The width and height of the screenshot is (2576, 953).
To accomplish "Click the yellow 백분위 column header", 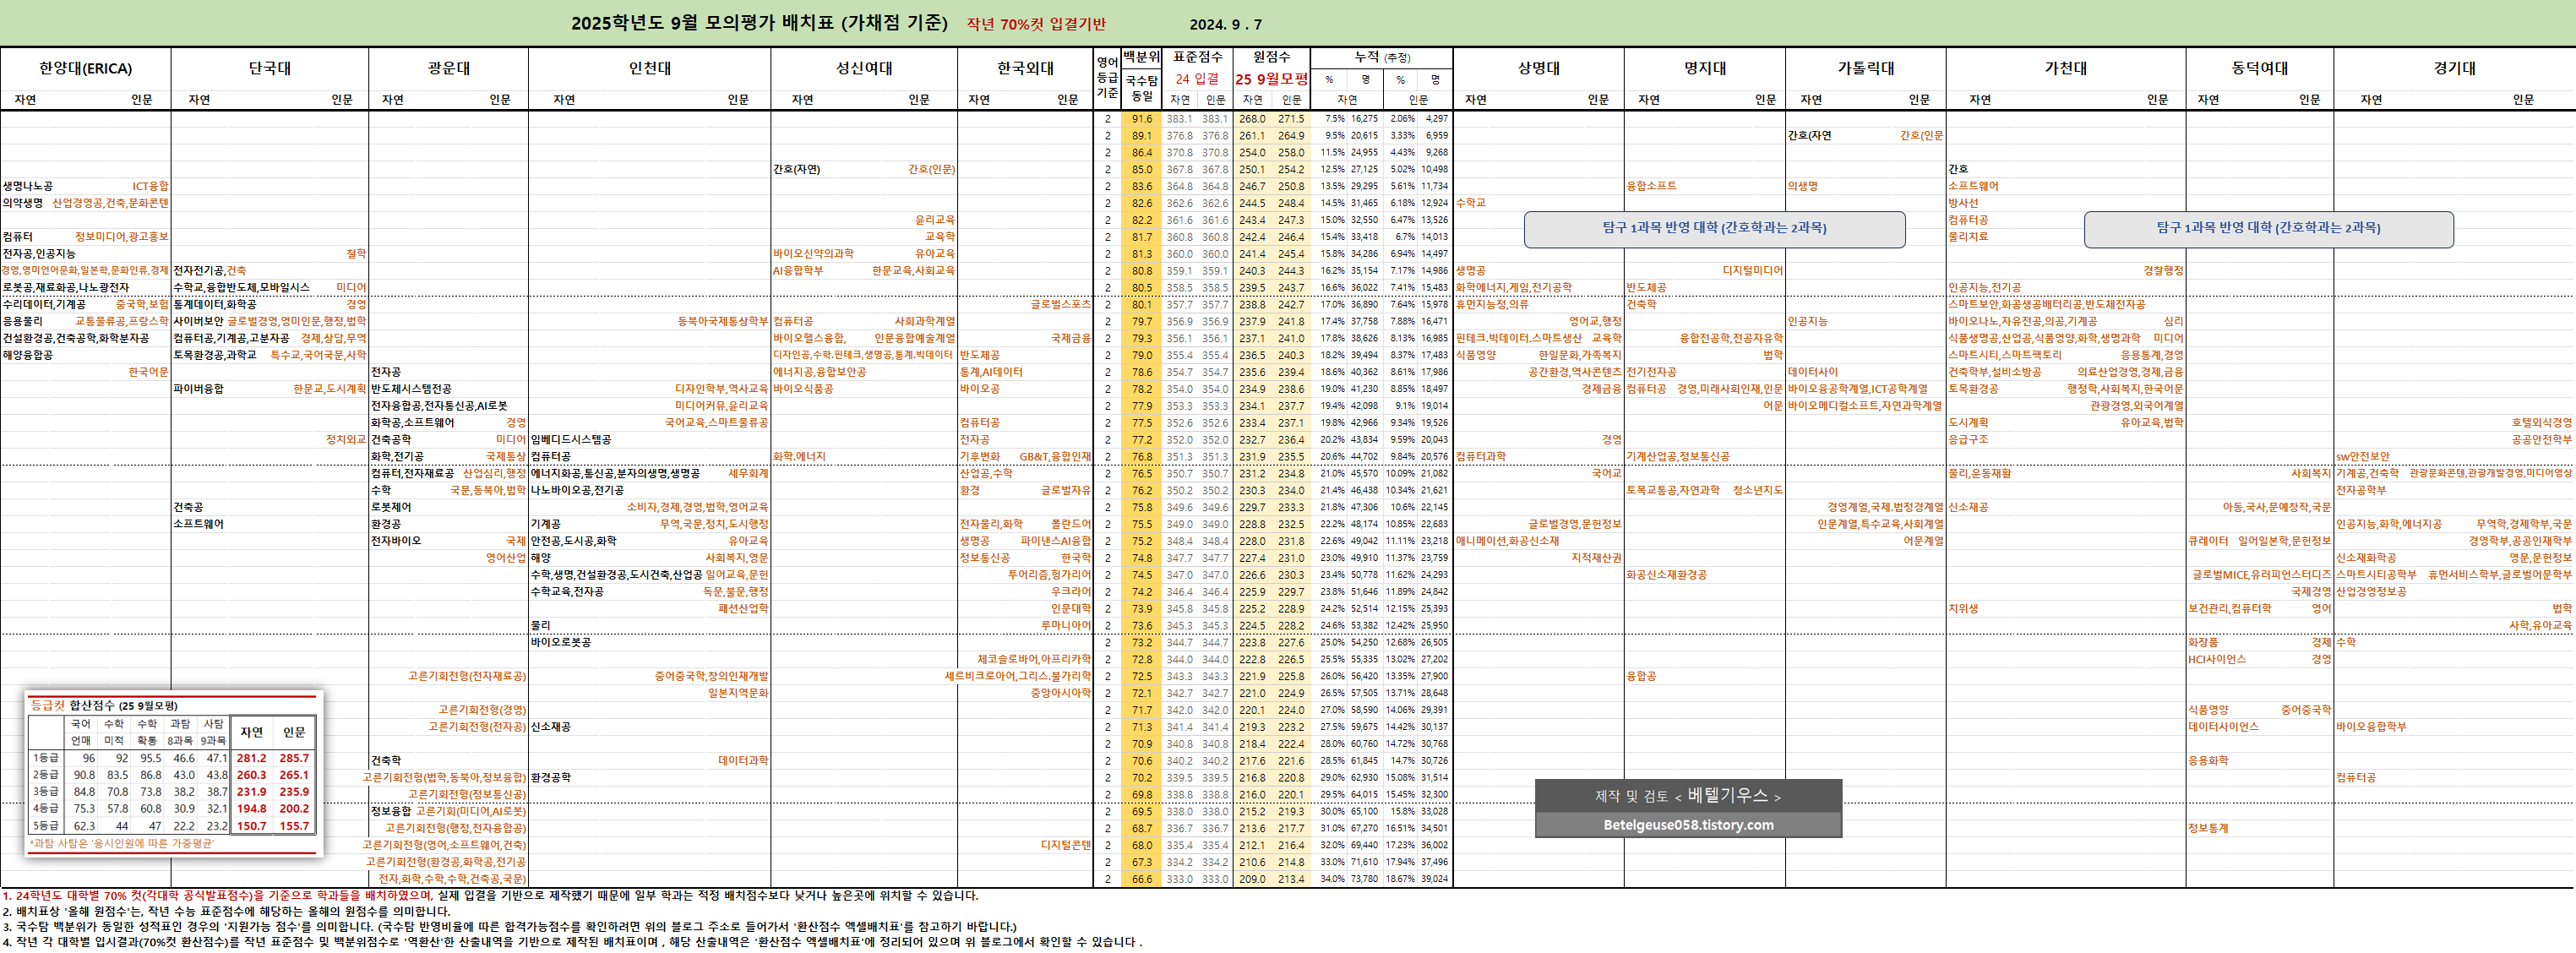I will [1141, 57].
